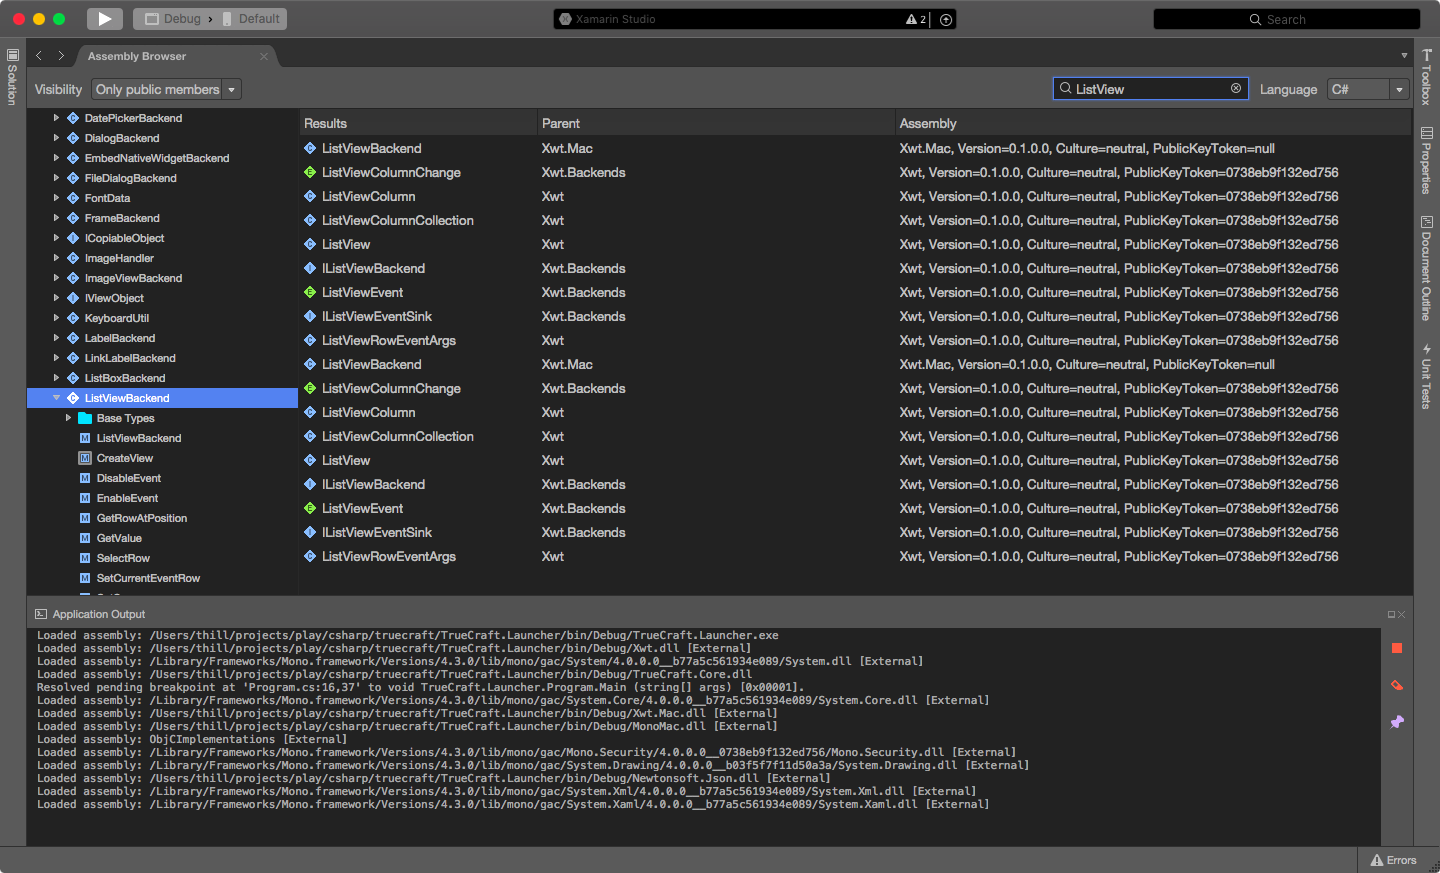The width and height of the screenshot is (1440, 873).
Task: Run the project with the play button
Action: 105,19
